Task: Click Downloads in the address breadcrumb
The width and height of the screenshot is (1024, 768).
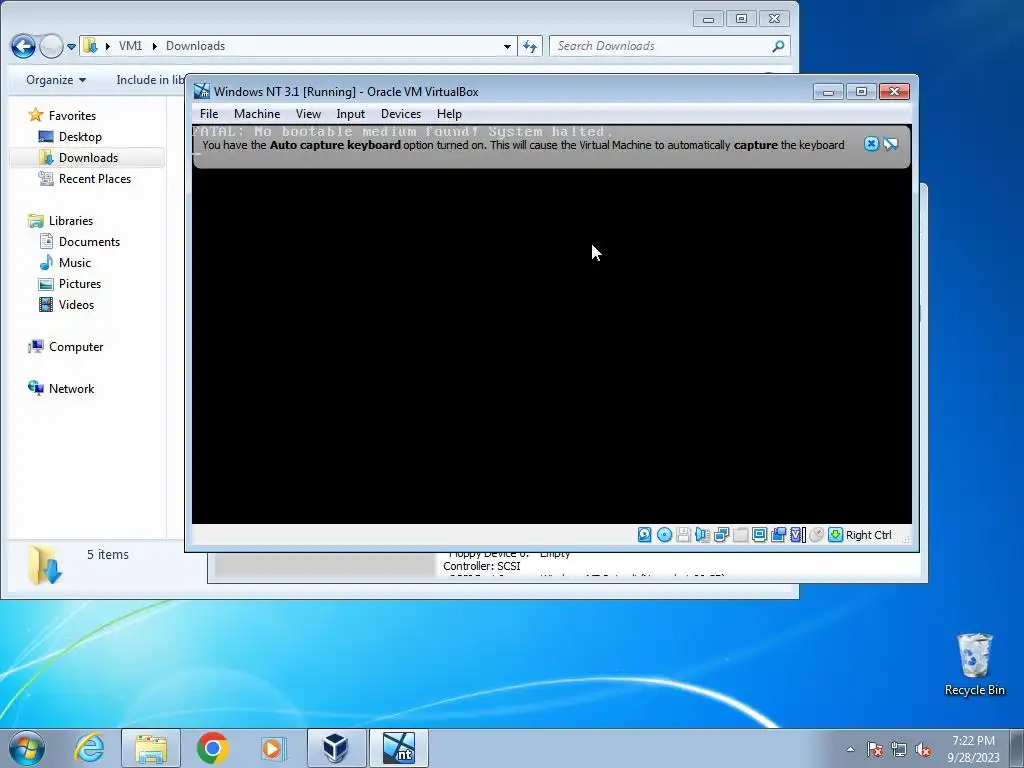Action: point(195,46)
